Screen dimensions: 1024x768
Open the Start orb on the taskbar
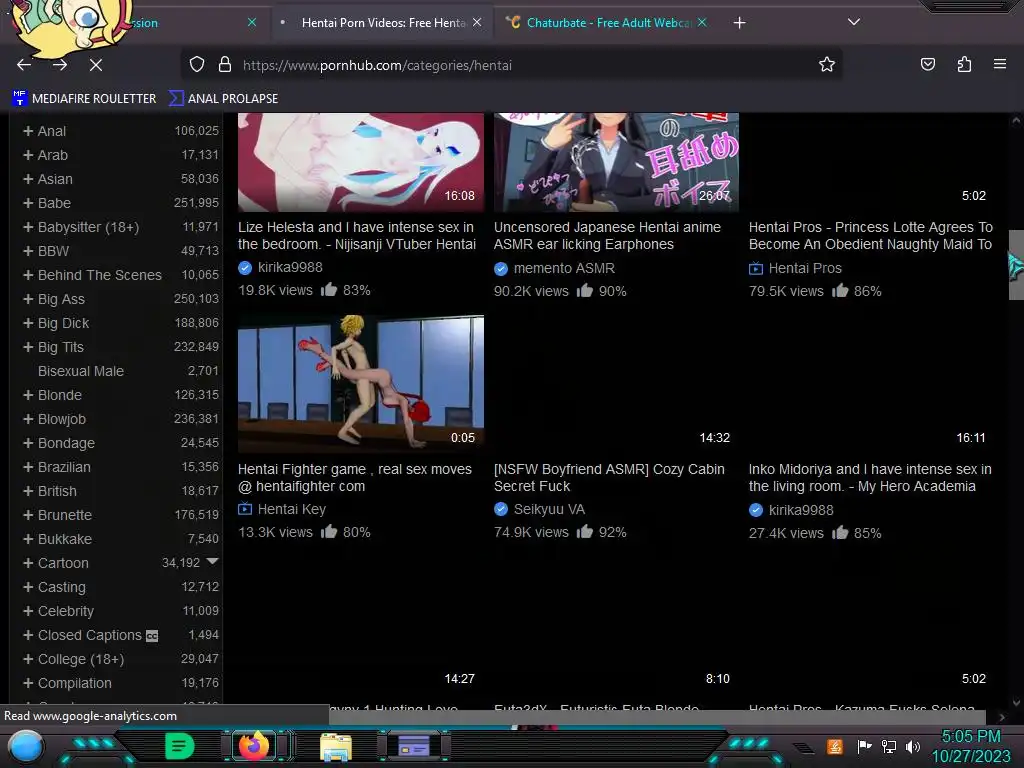(x=25, y=746)
